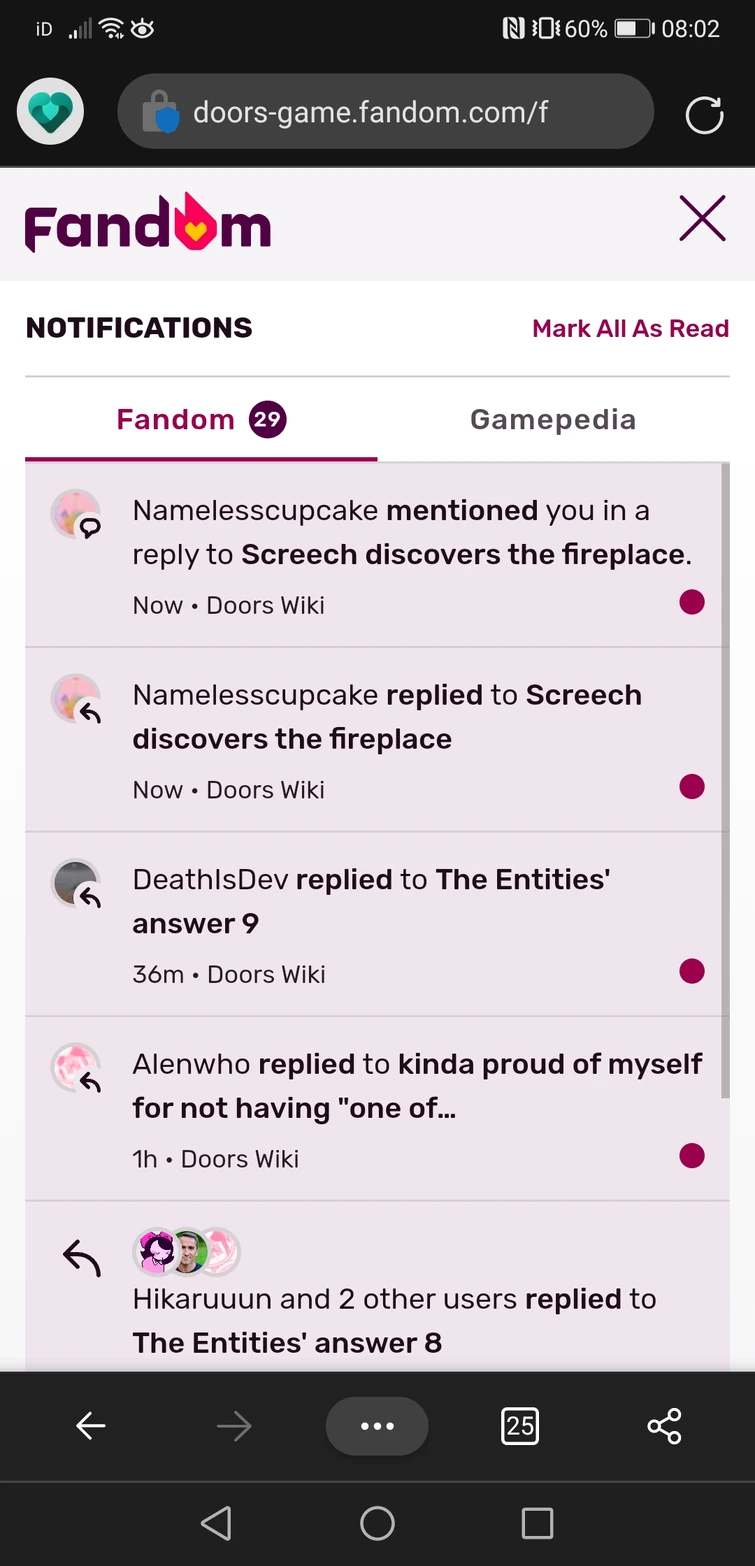
Task: Clear the unread indicator on Alenwho's reply
Action: point(691,1156)
